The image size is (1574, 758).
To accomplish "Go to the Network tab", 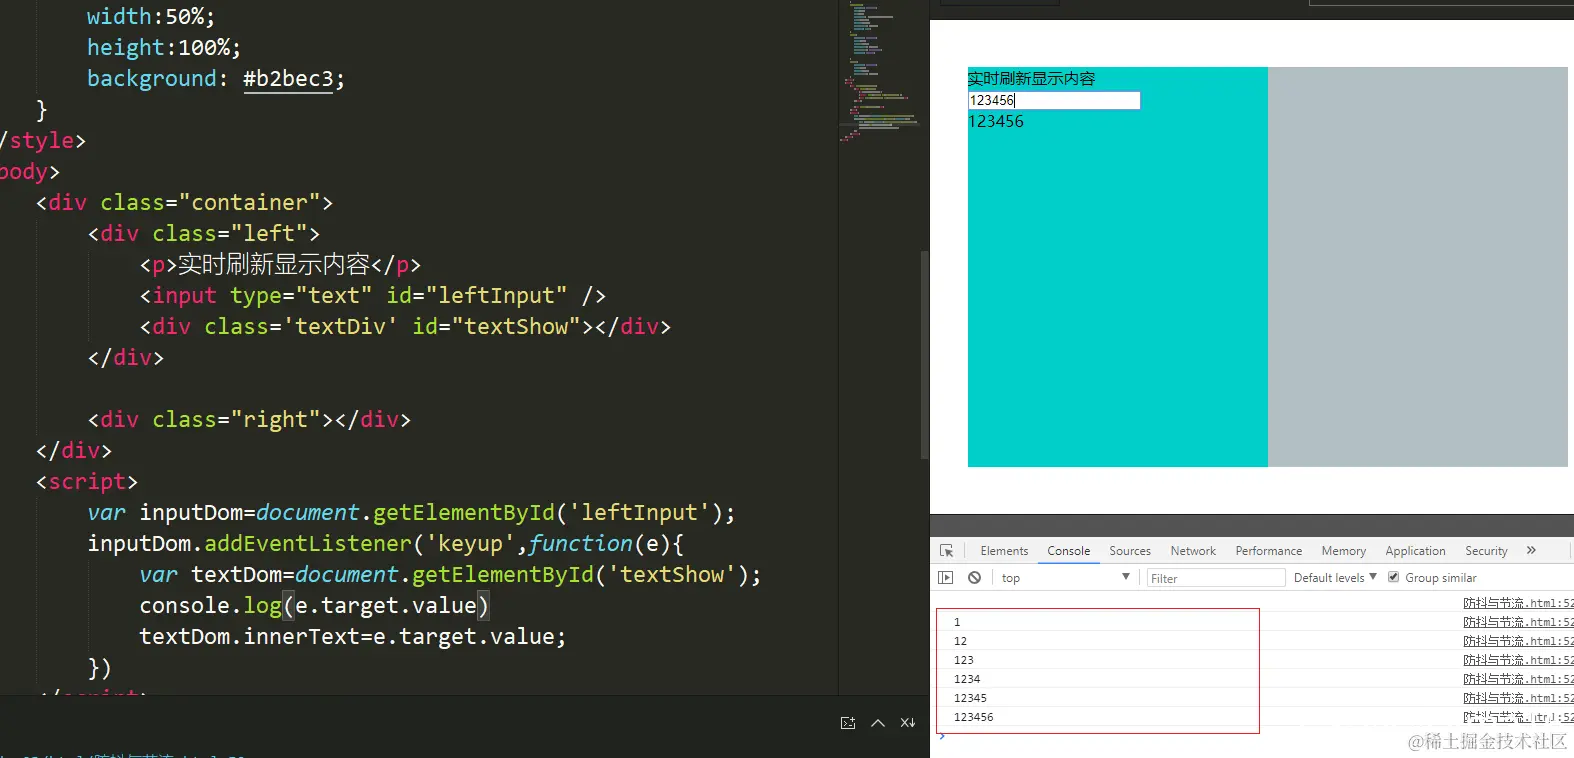I will click(x=1193, y=551).
